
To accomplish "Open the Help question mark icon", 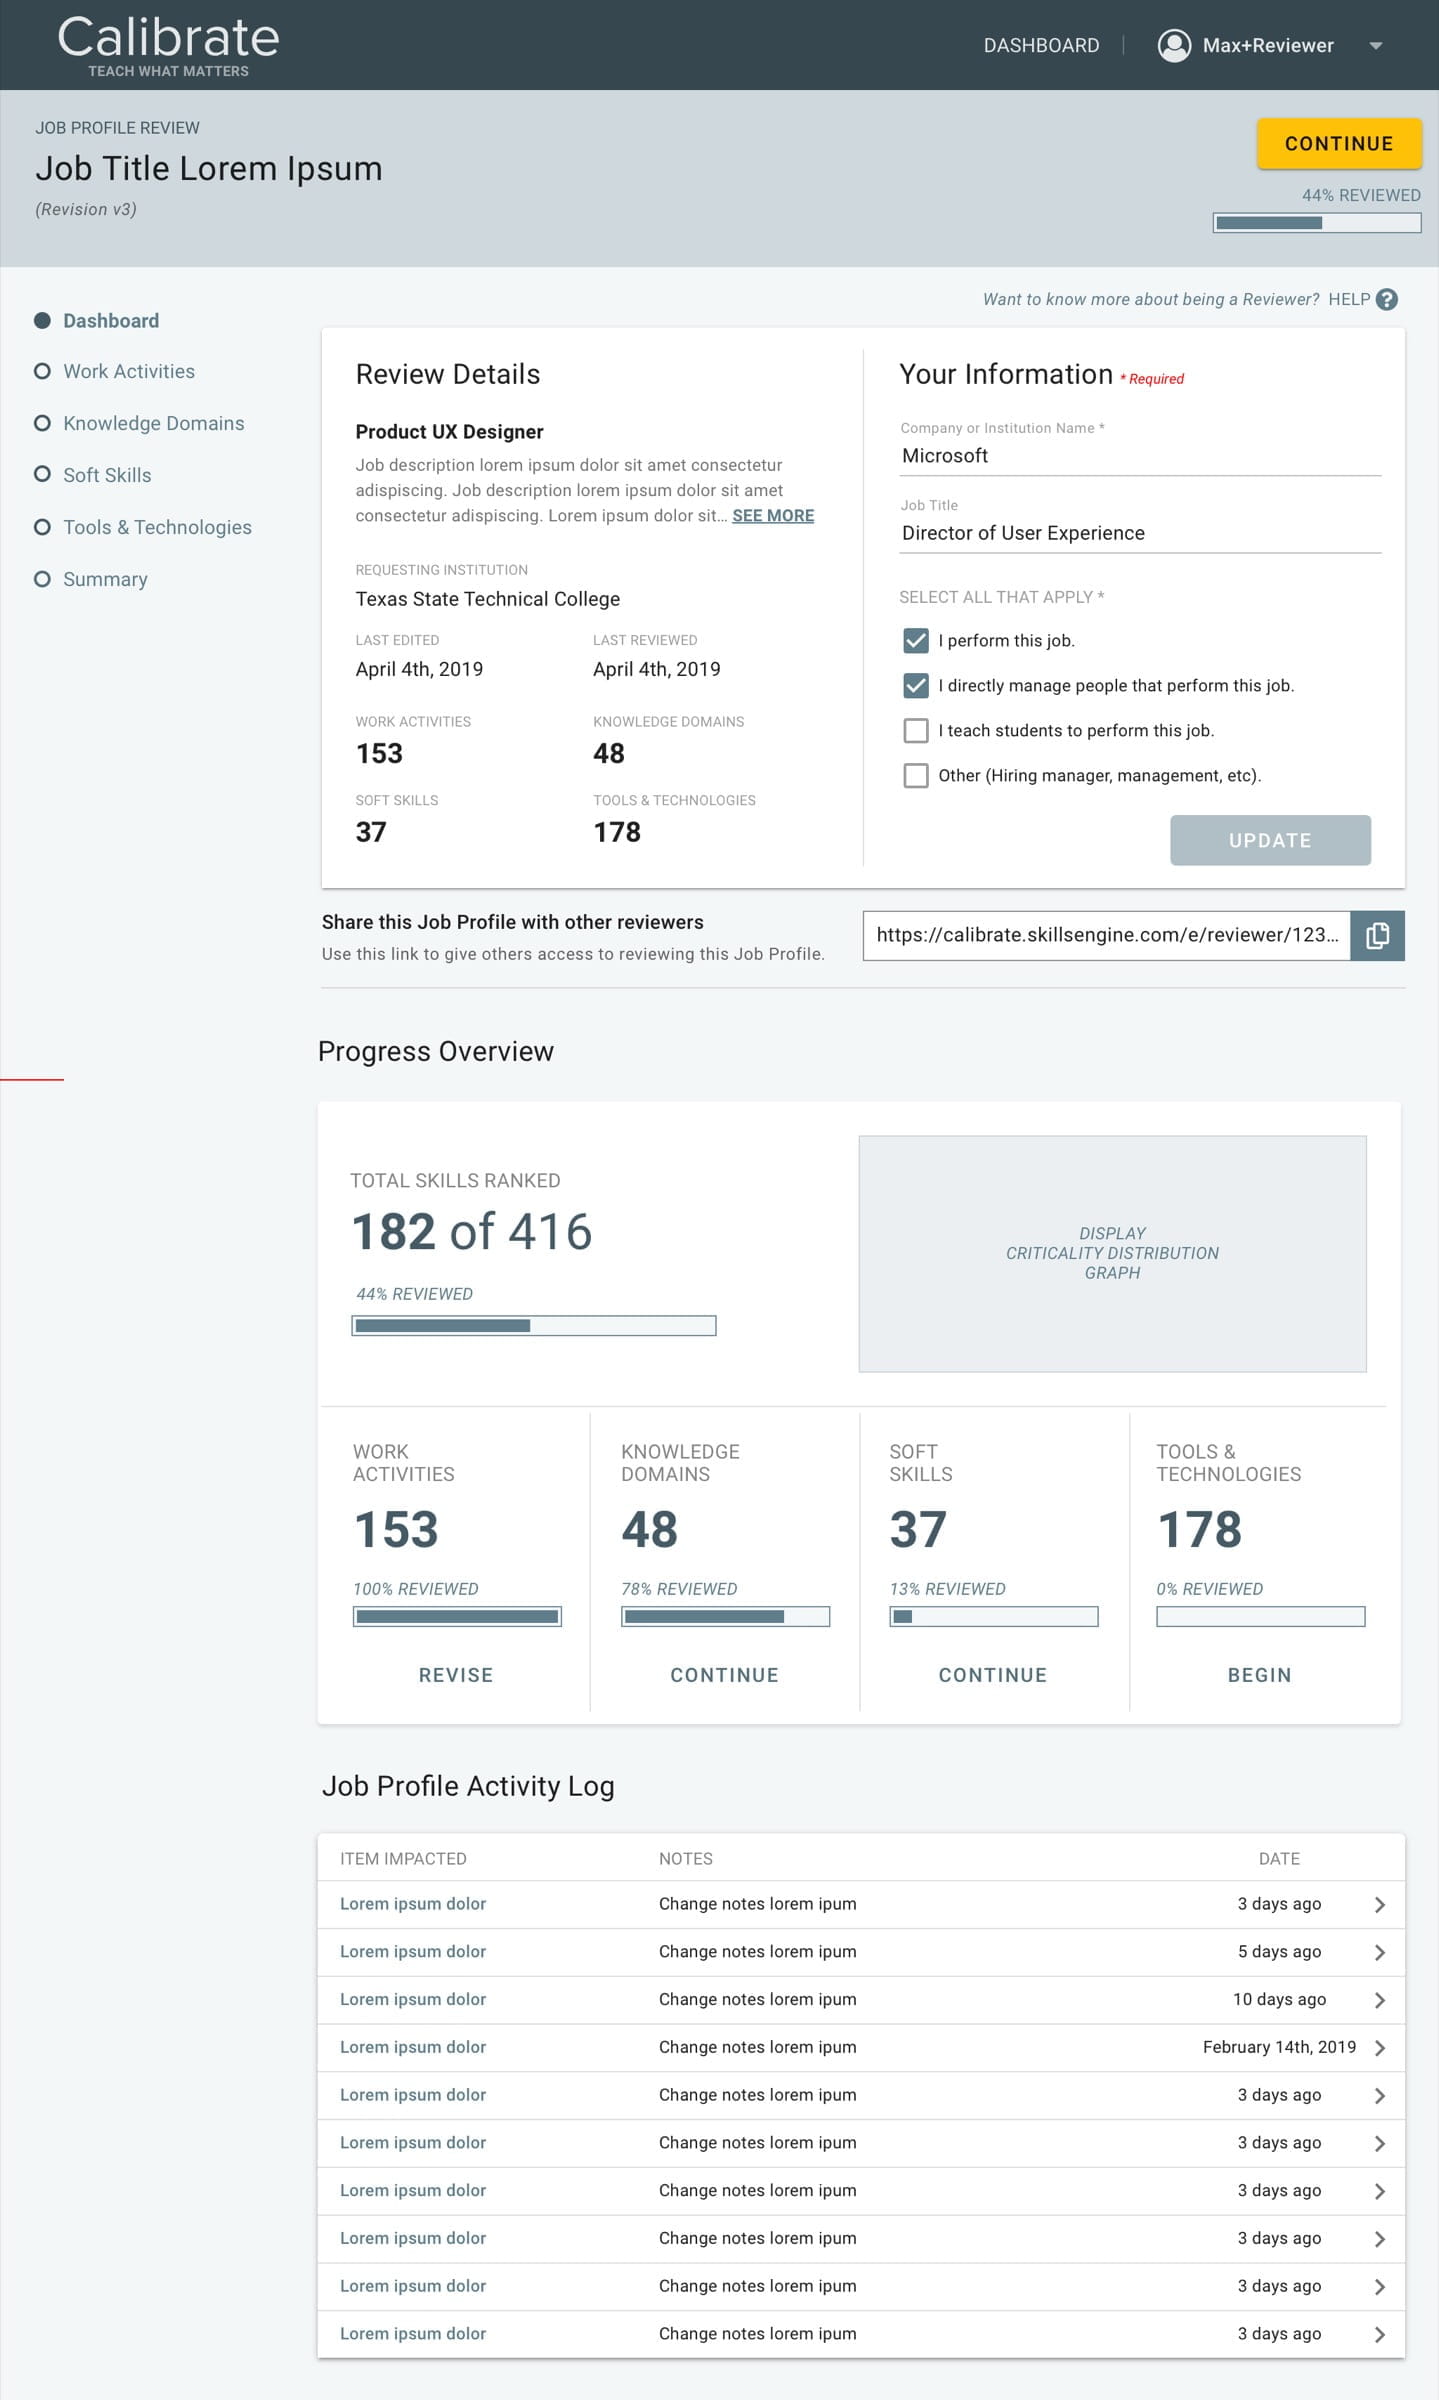I will [x=1386, y=299].
